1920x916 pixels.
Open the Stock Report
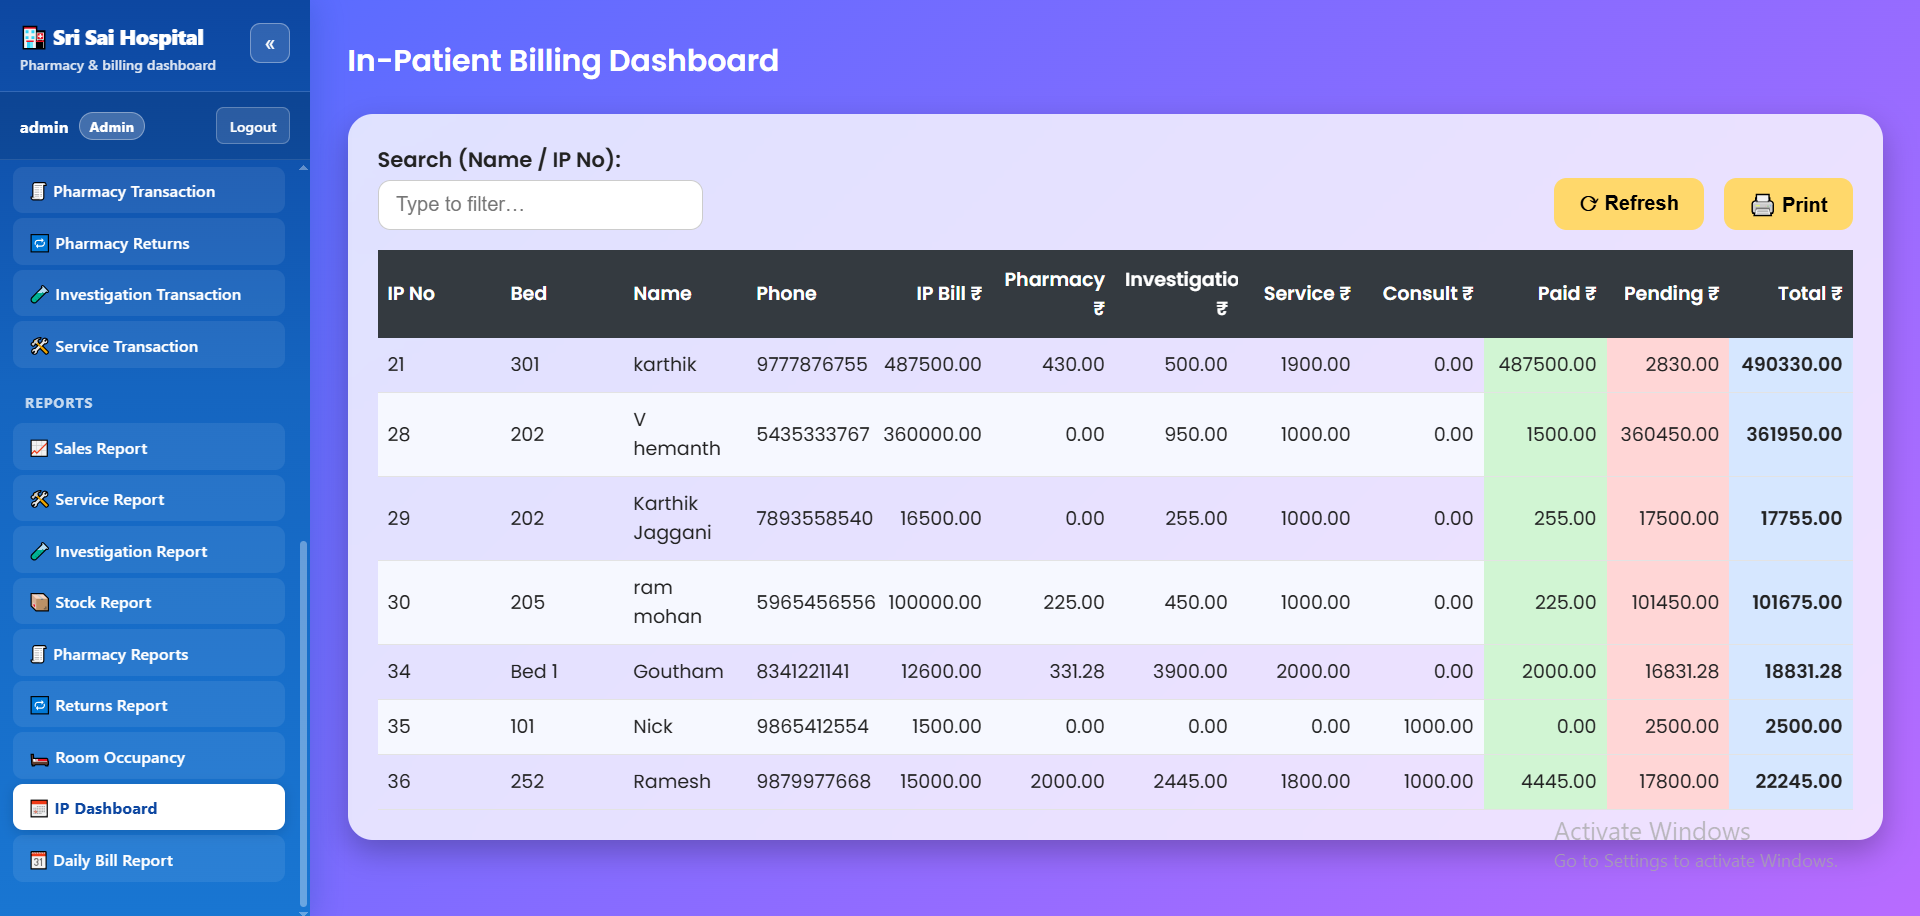point(149,601)
